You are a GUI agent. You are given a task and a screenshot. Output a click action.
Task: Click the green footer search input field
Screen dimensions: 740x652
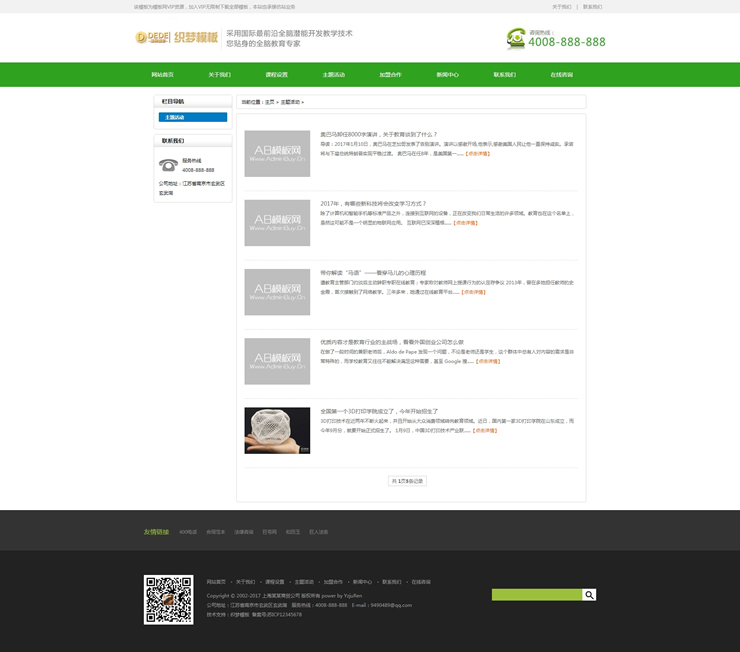(536, 595)
